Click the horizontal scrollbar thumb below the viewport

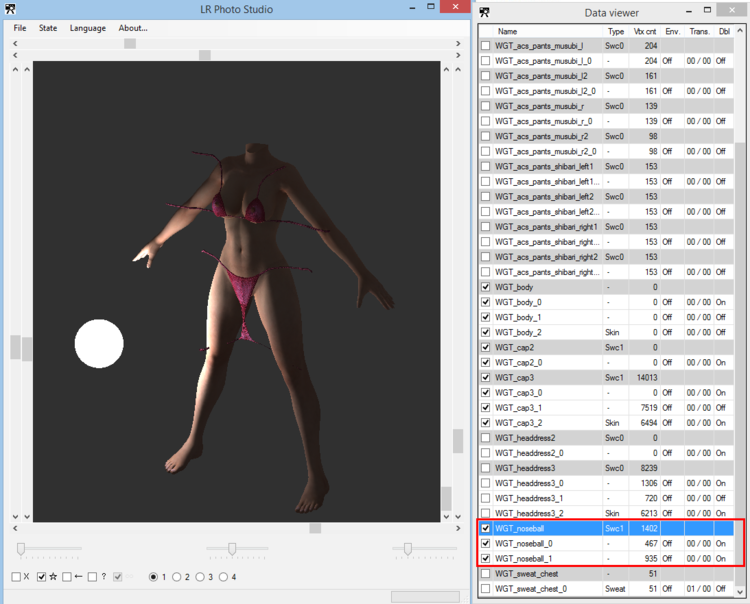[315, 528]
